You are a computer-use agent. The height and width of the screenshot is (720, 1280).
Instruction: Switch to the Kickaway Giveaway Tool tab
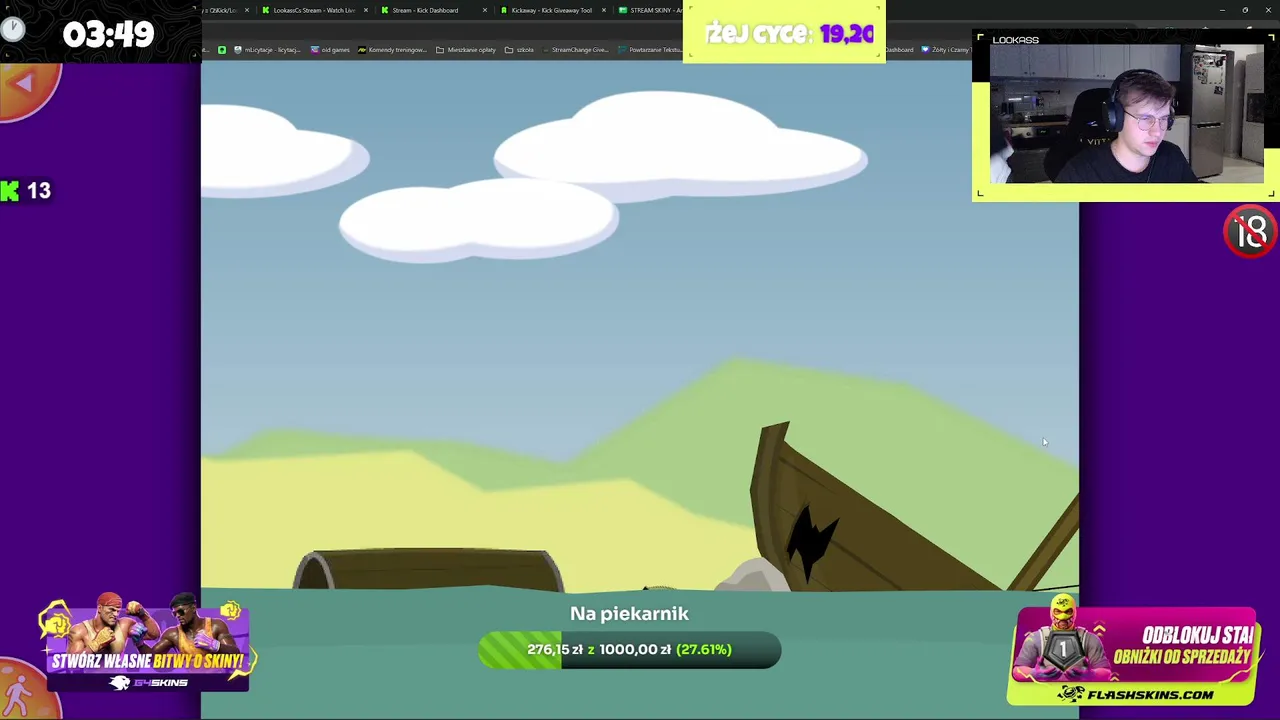[x=551, y=10]
